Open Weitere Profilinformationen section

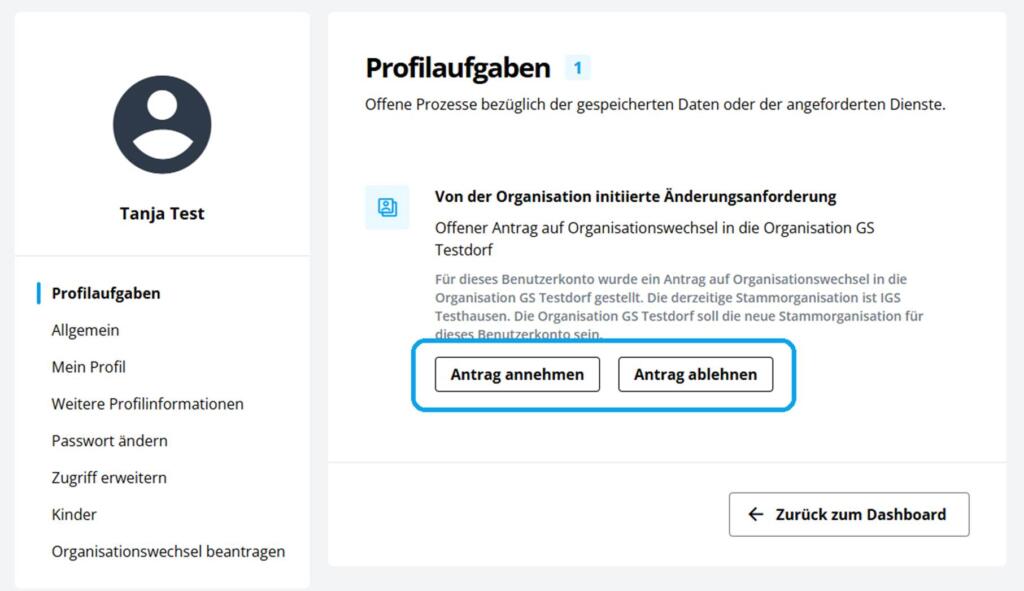pos(148,404)
